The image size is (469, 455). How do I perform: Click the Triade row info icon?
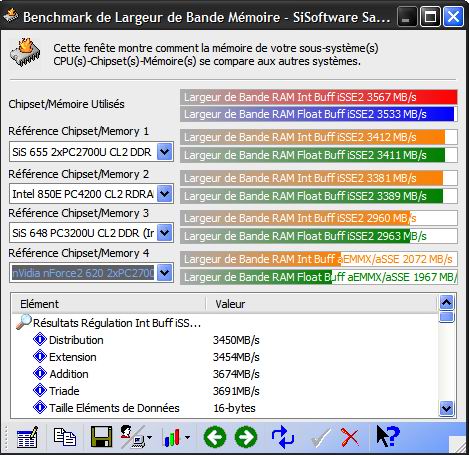(40, 390)
